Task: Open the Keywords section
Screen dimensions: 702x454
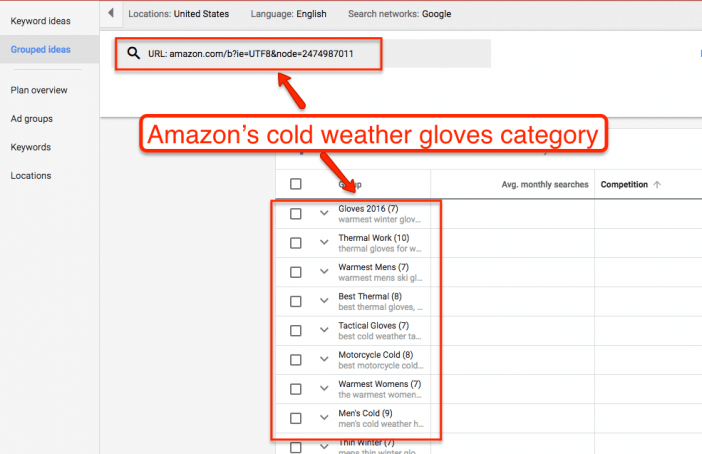Action: pos(30,147)
